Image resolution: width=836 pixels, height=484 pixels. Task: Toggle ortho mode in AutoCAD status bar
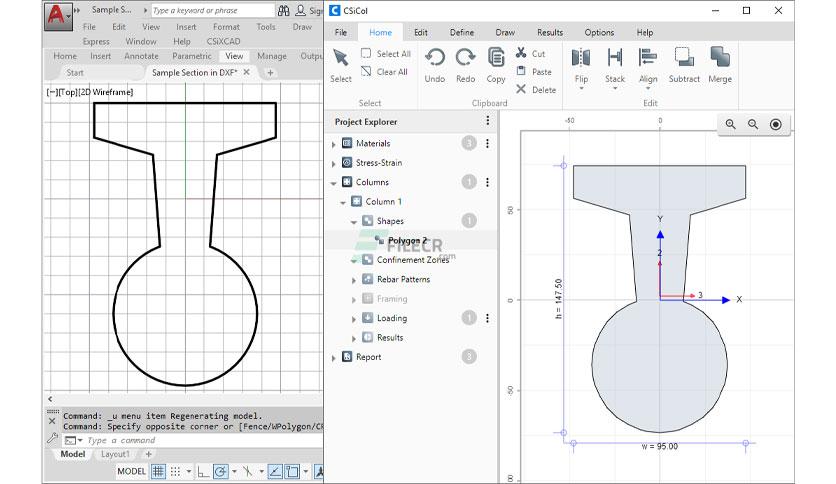203,471
